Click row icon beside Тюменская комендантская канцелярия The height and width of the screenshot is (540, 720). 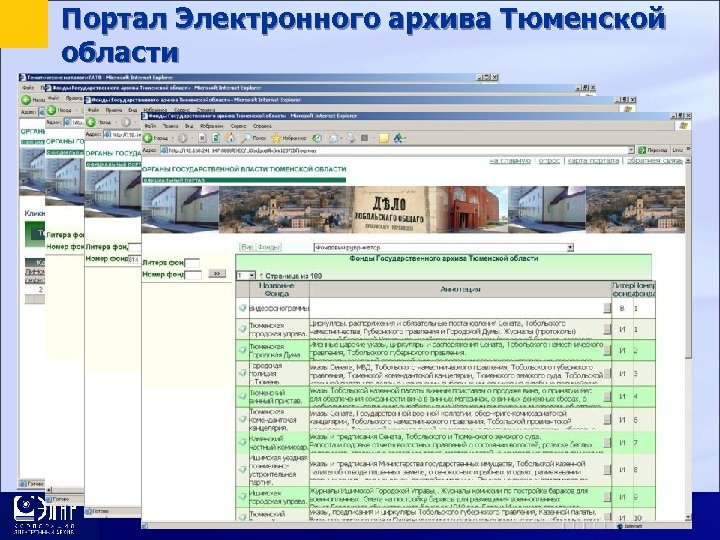242,419
